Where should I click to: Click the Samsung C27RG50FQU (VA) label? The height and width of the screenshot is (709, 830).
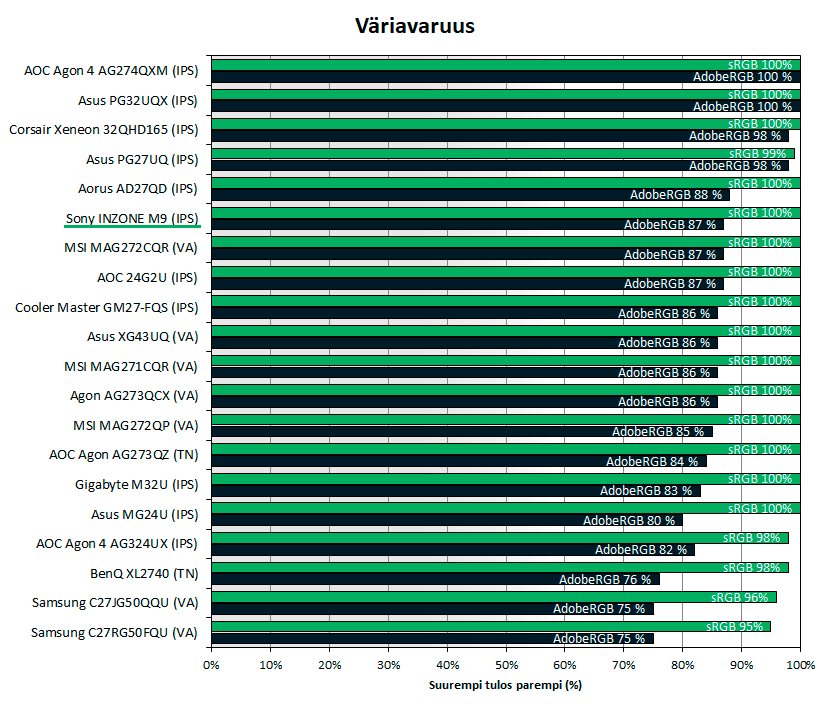tap(114, 633)
